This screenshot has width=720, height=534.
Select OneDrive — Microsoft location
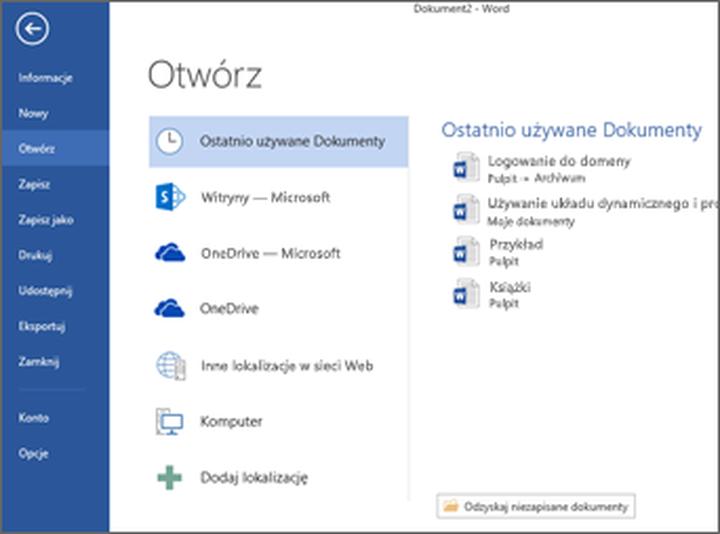[270, 253]
